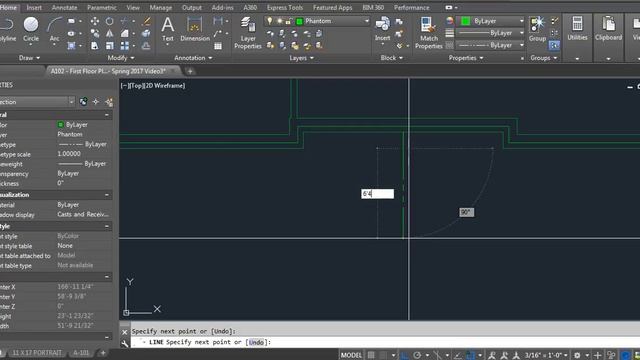Image resolution: width=640 pixels, height=360 pixels.
Task: Open the Phantom layer dropdown
Action: [x=366, y=21]
